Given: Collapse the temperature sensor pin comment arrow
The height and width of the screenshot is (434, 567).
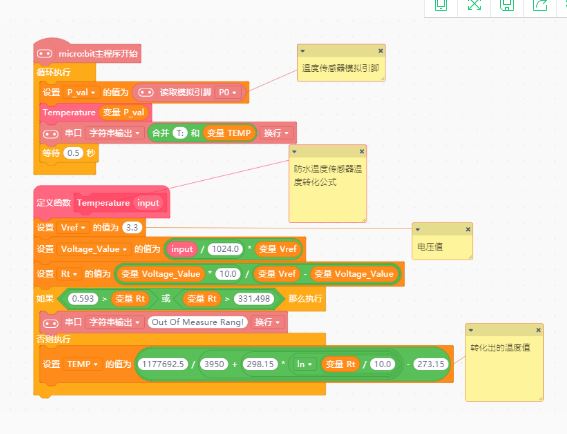Looking at the screenshot, I should click(x=303, y=51).
